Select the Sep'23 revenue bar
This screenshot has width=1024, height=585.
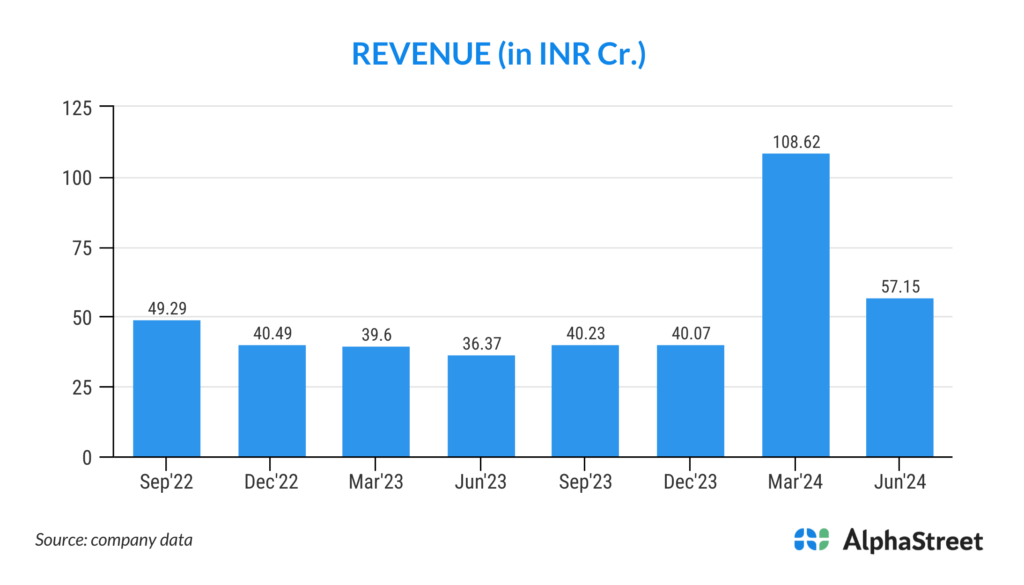[x=586, y=401]
